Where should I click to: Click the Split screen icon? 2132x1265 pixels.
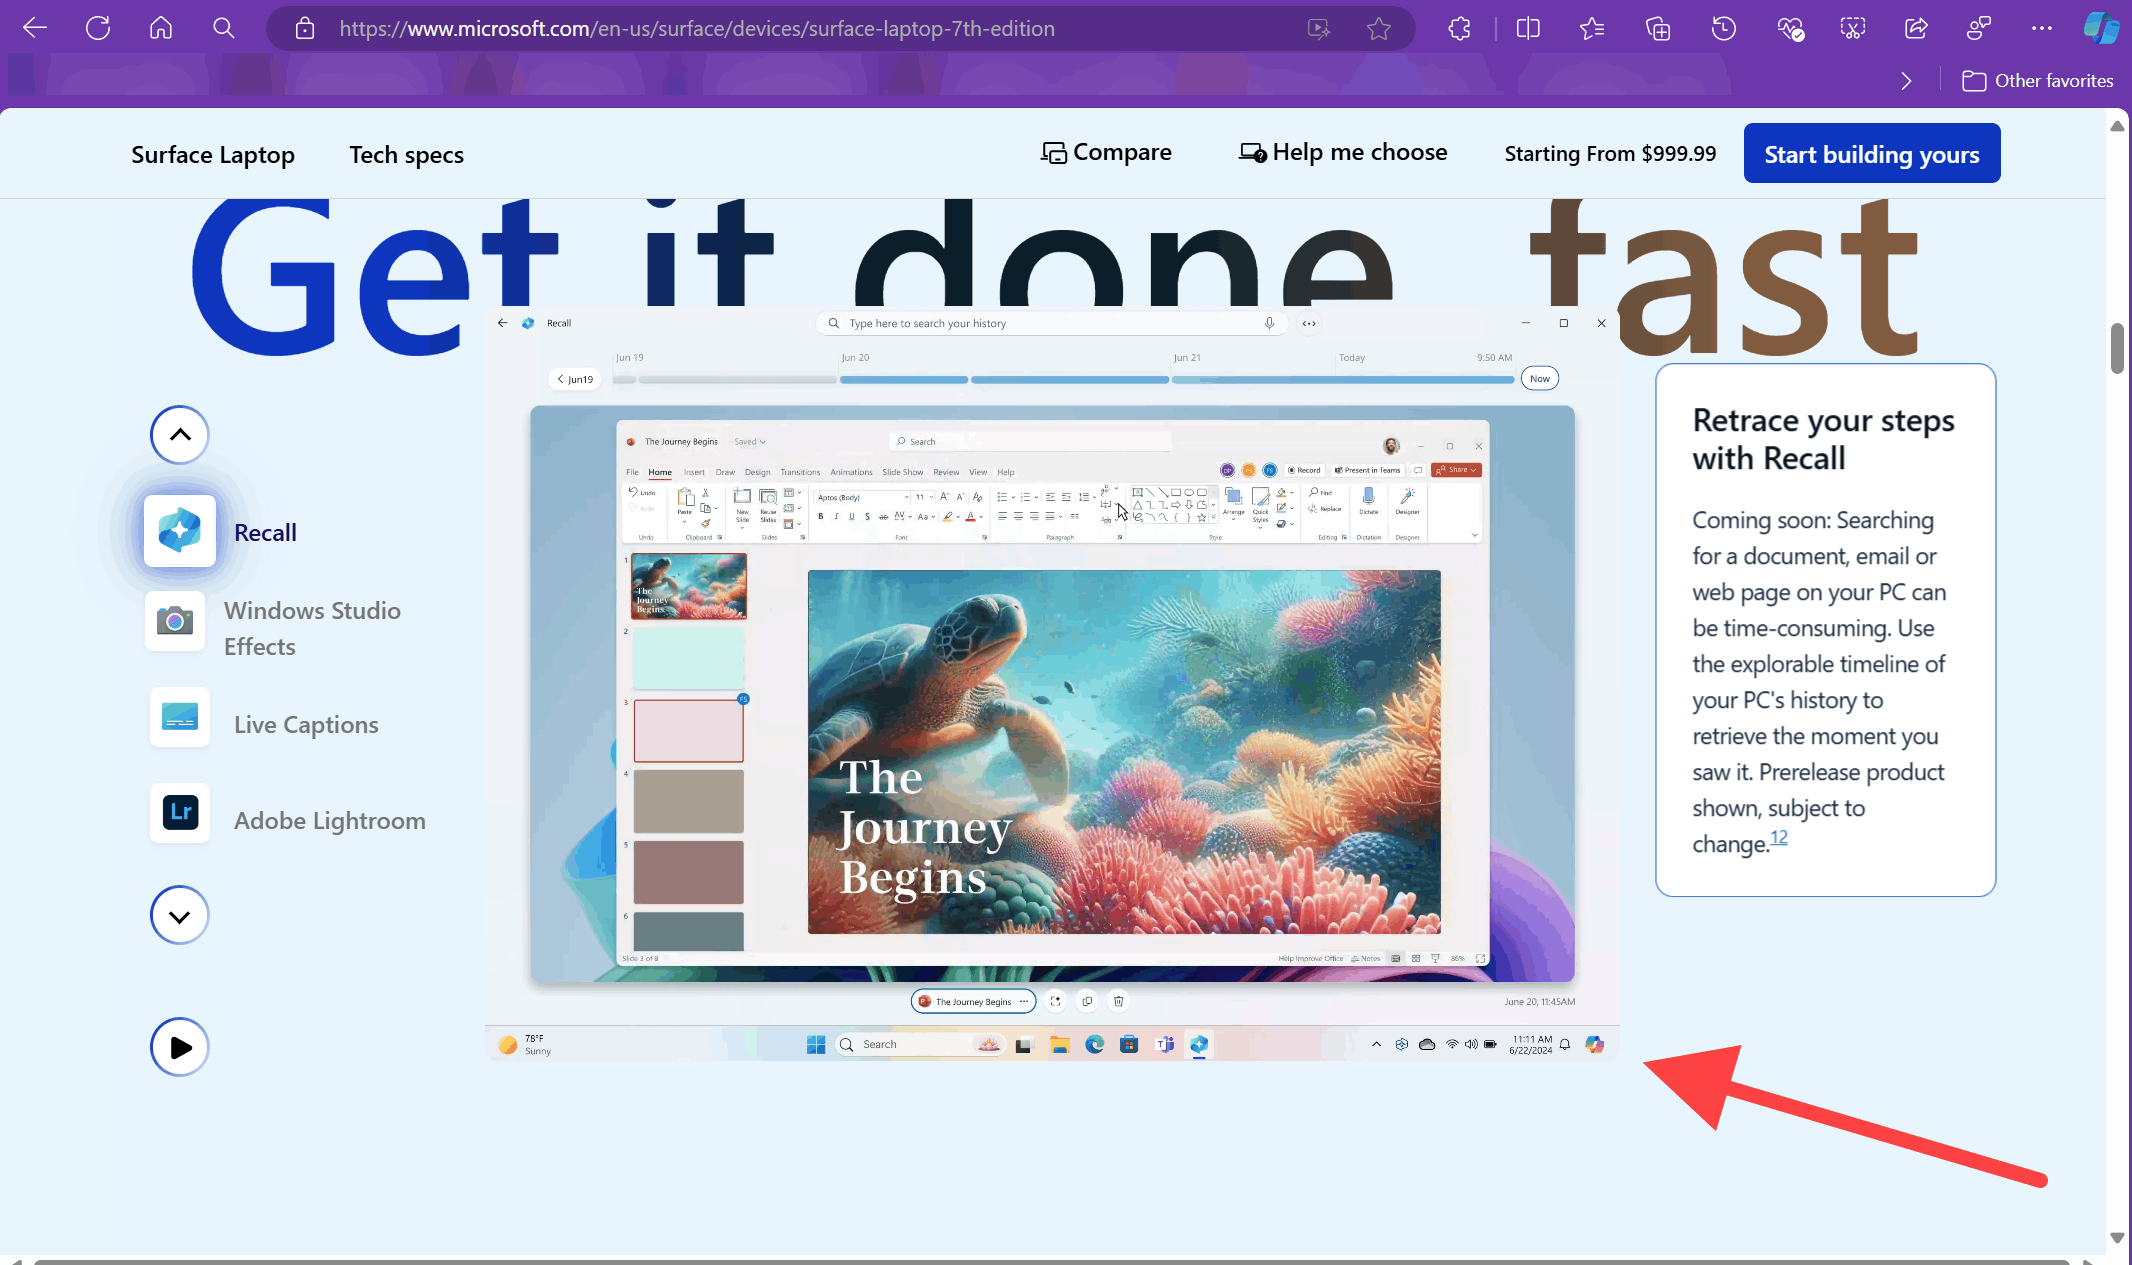[1528, 29]
